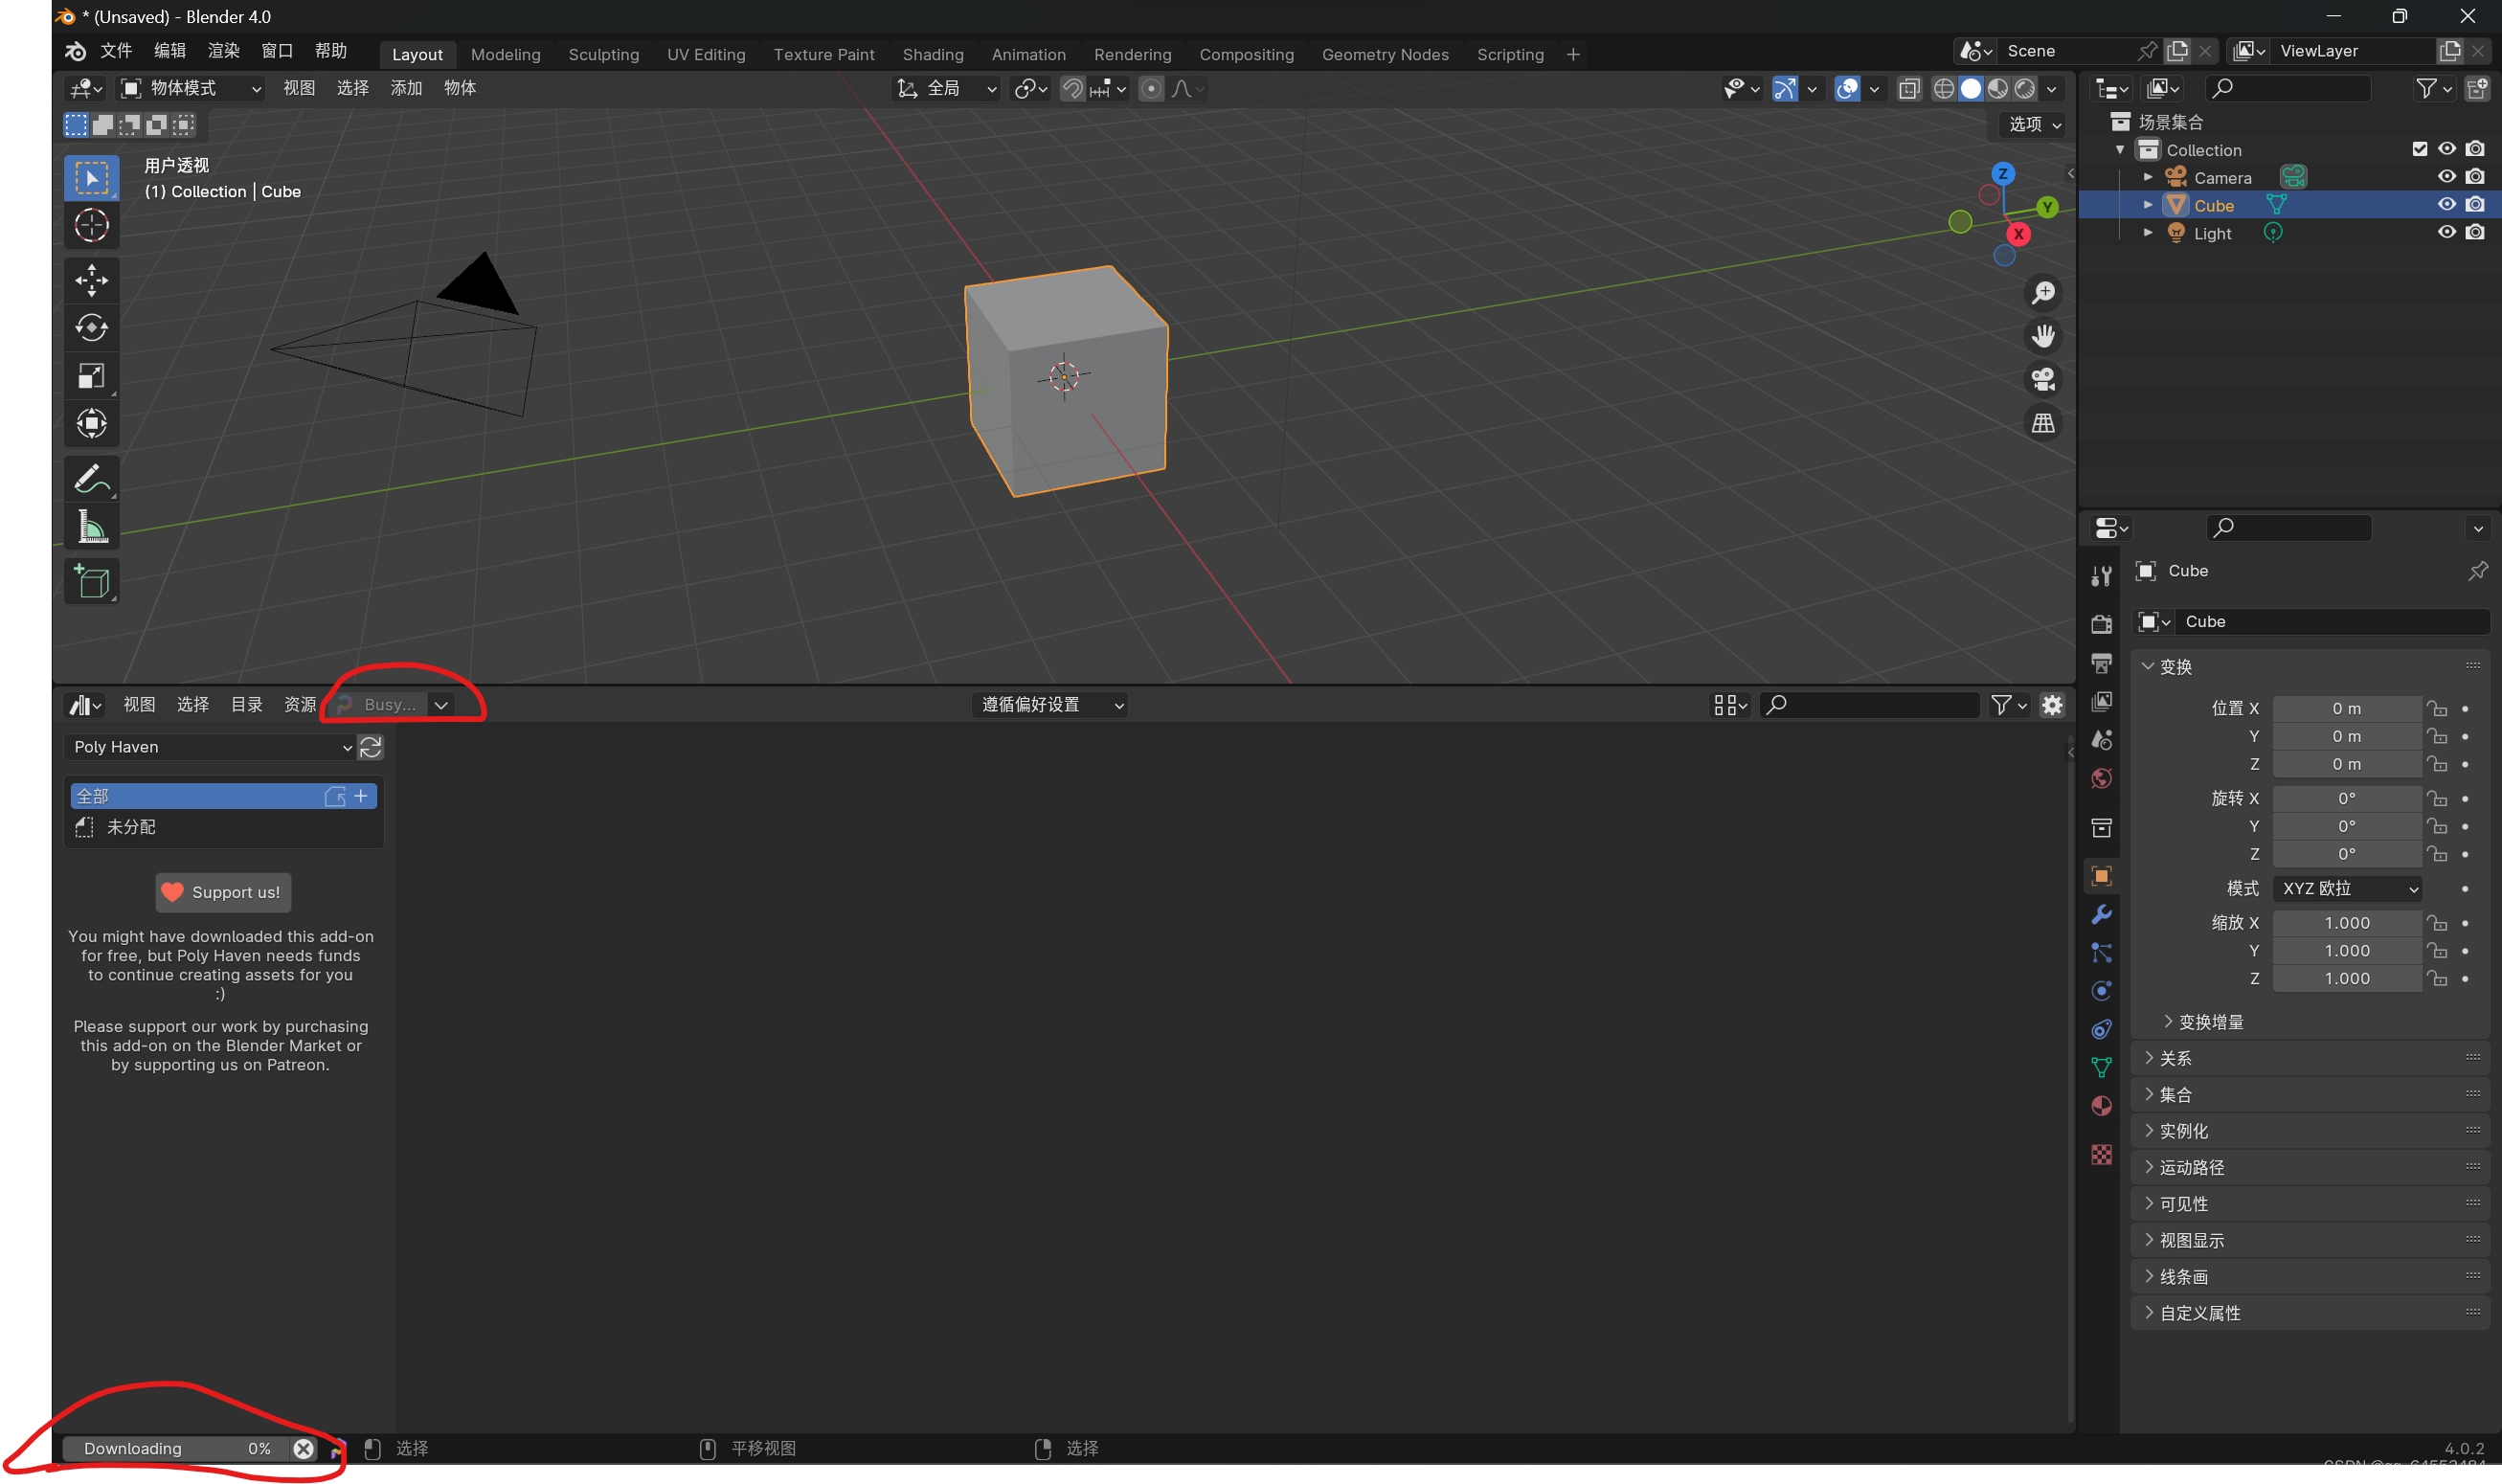2502x1484 pixels.
Task: Activate the Measure tool
Action: tap(92, 525)
